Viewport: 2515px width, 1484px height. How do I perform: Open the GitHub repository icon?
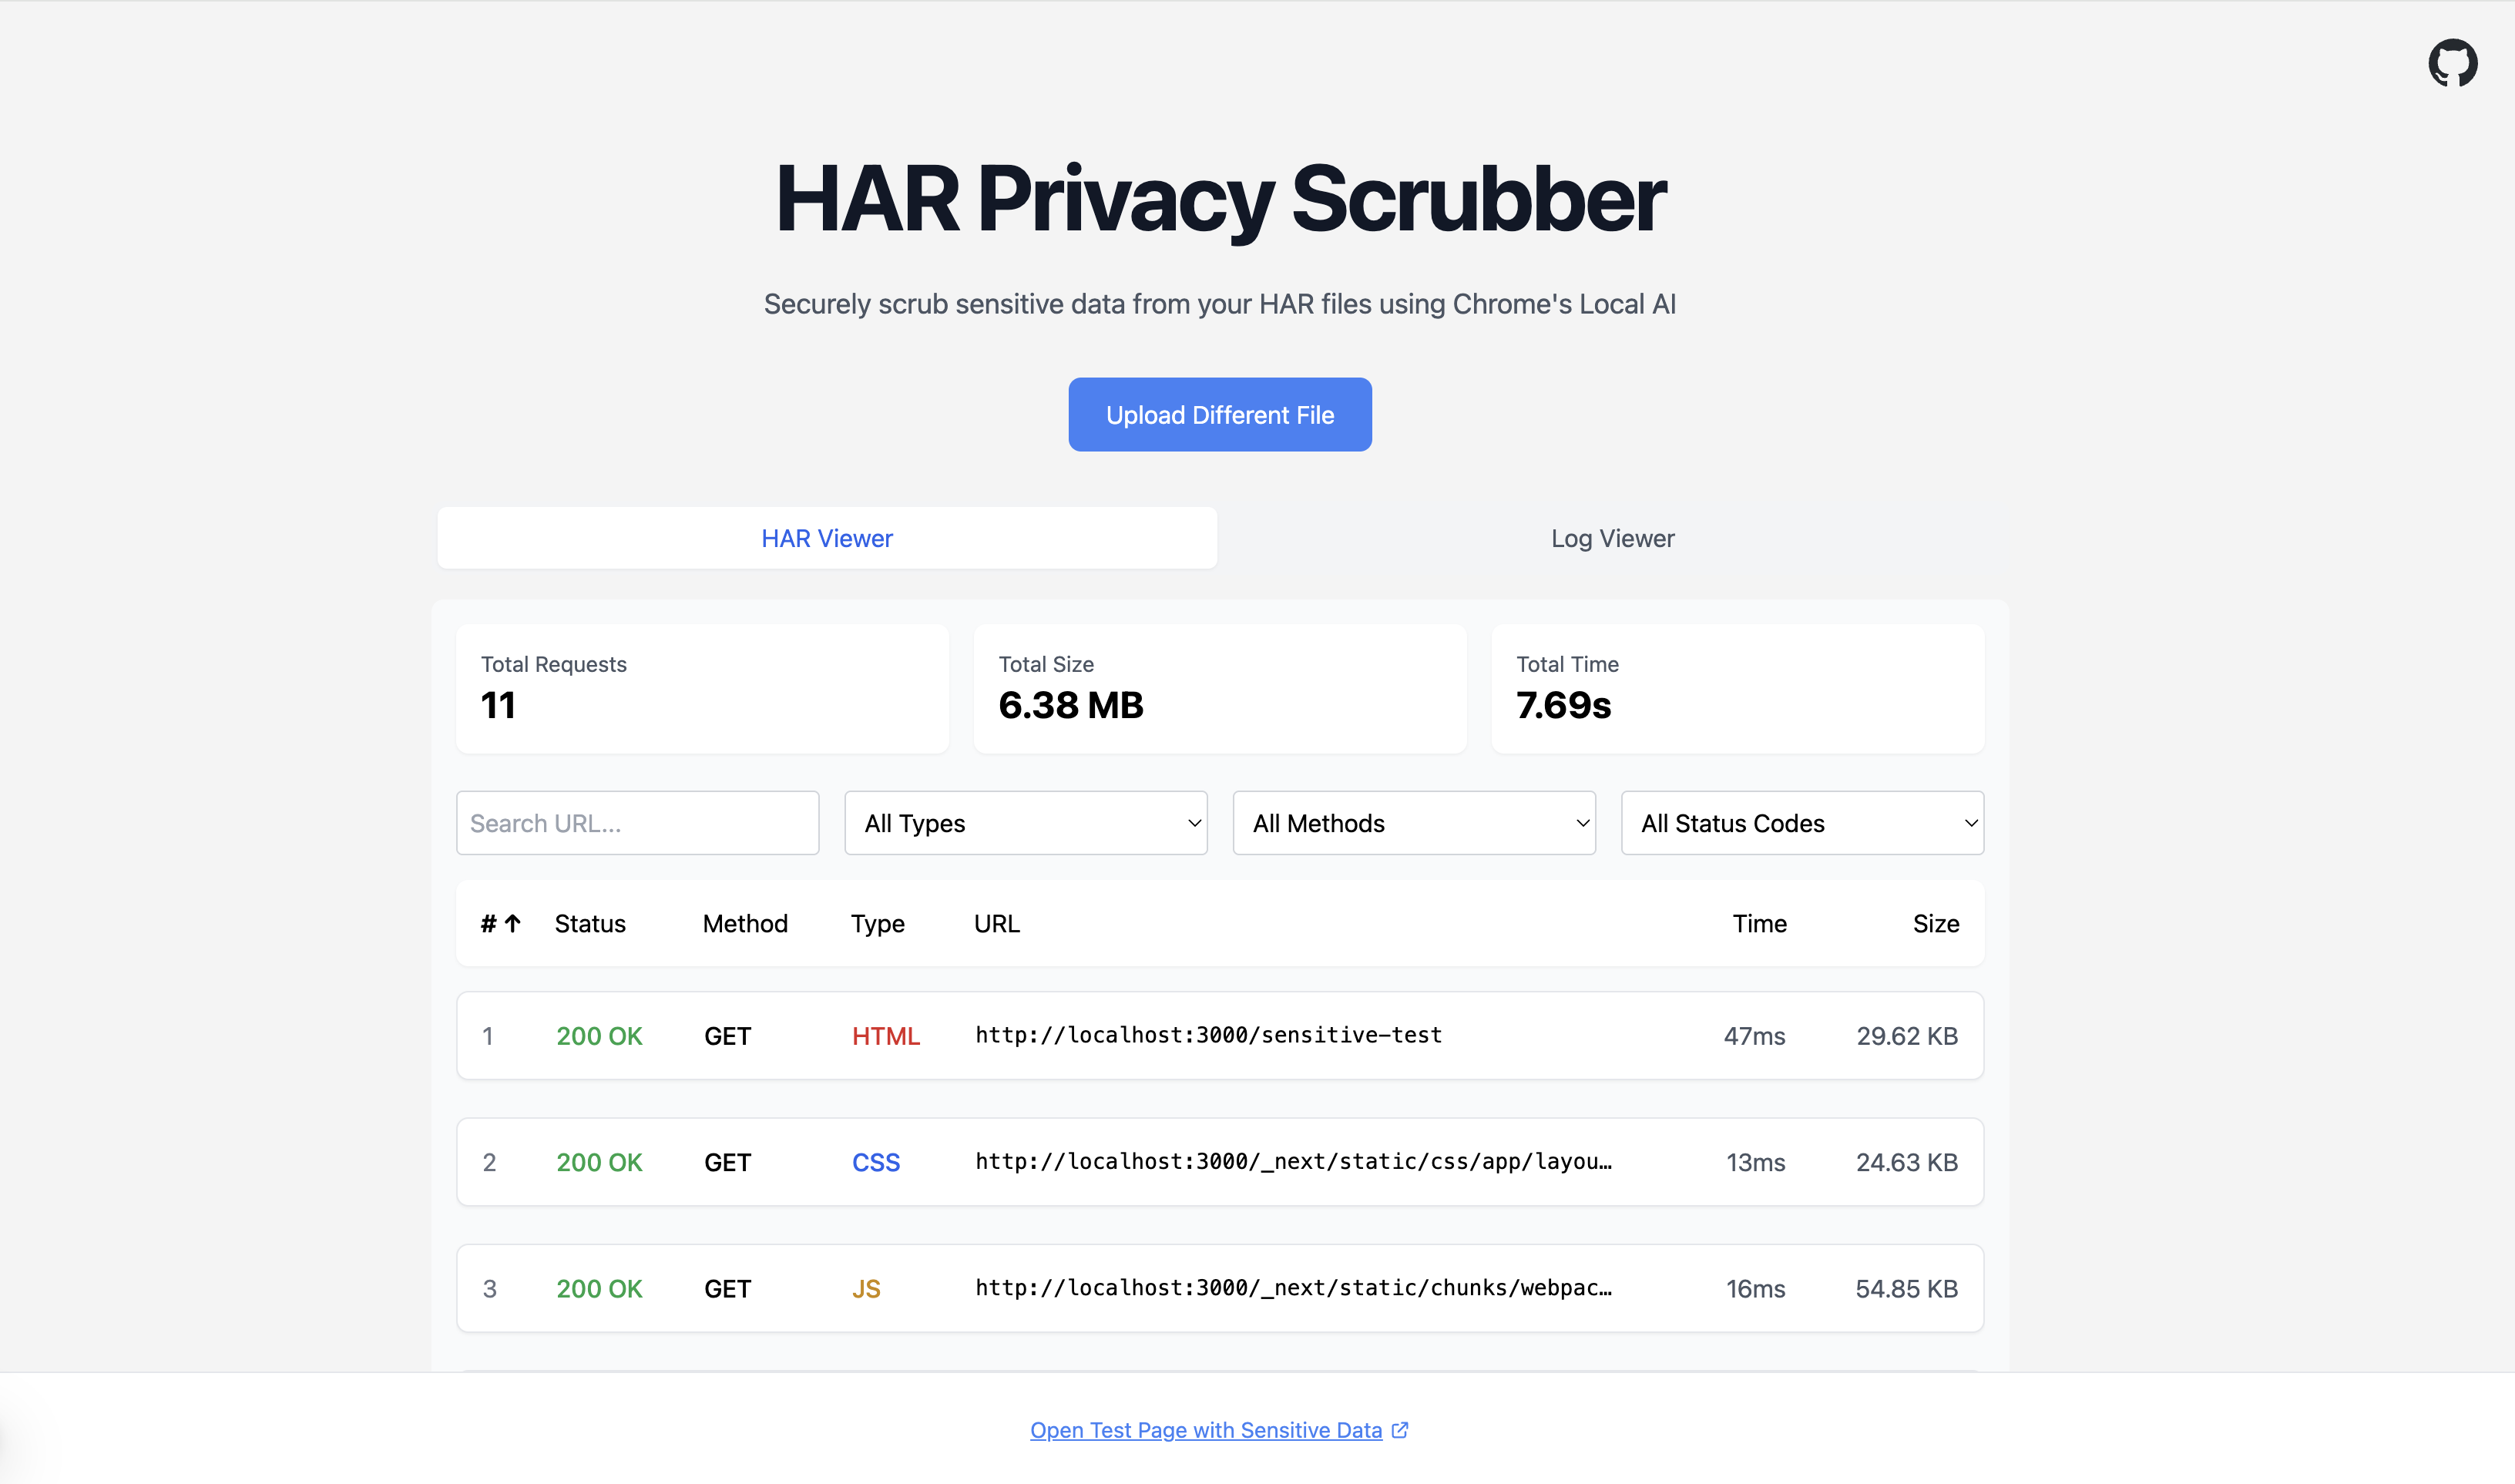[2452, 64]
